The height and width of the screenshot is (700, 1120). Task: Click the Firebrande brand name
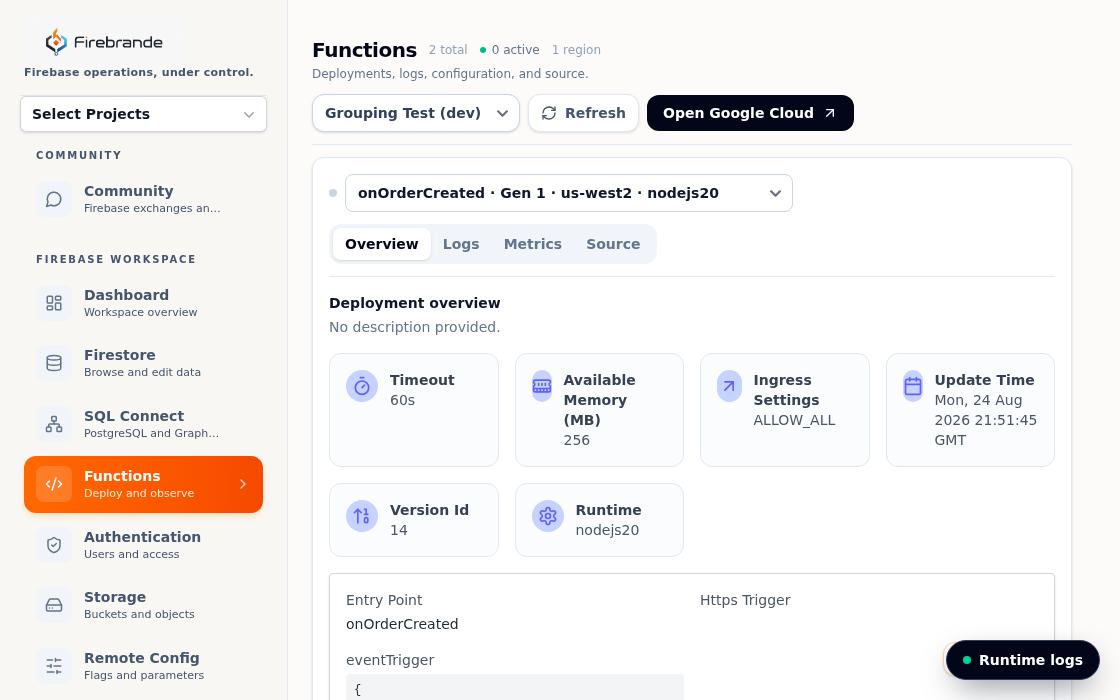pyautogui.click(x=118, y=42)
